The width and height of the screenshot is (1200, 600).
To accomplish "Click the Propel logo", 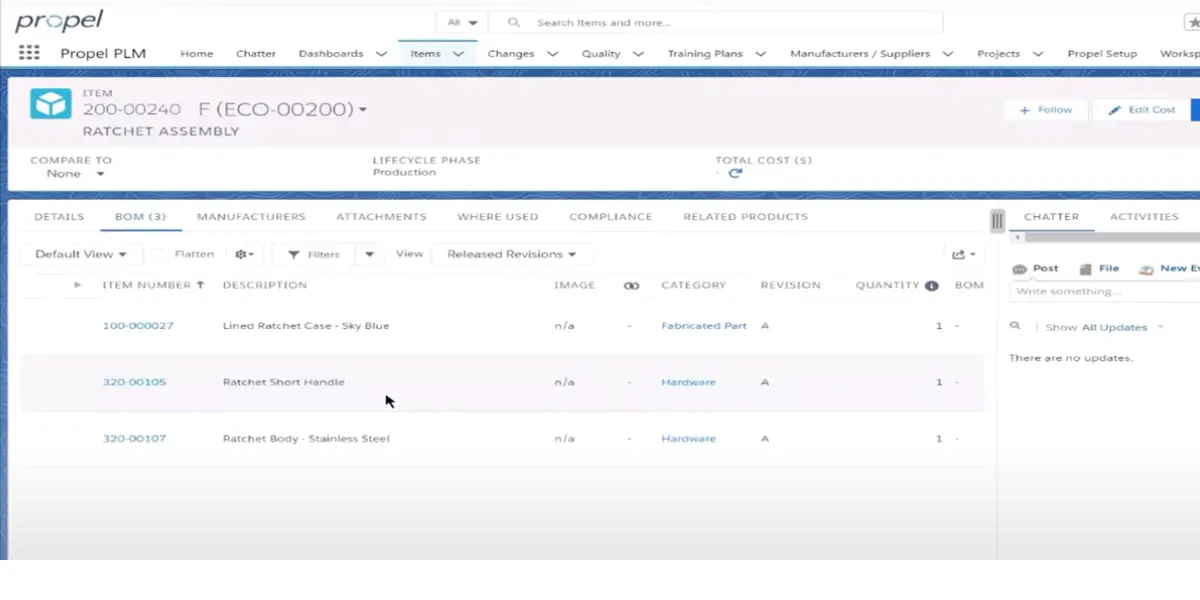I will [x=59, y=21].
